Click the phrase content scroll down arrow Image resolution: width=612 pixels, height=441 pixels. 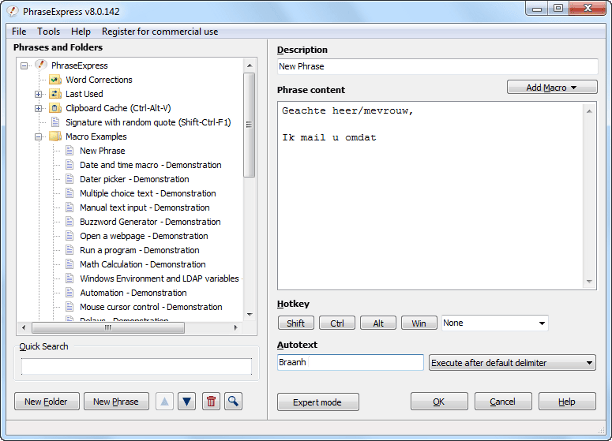point(589,282)
